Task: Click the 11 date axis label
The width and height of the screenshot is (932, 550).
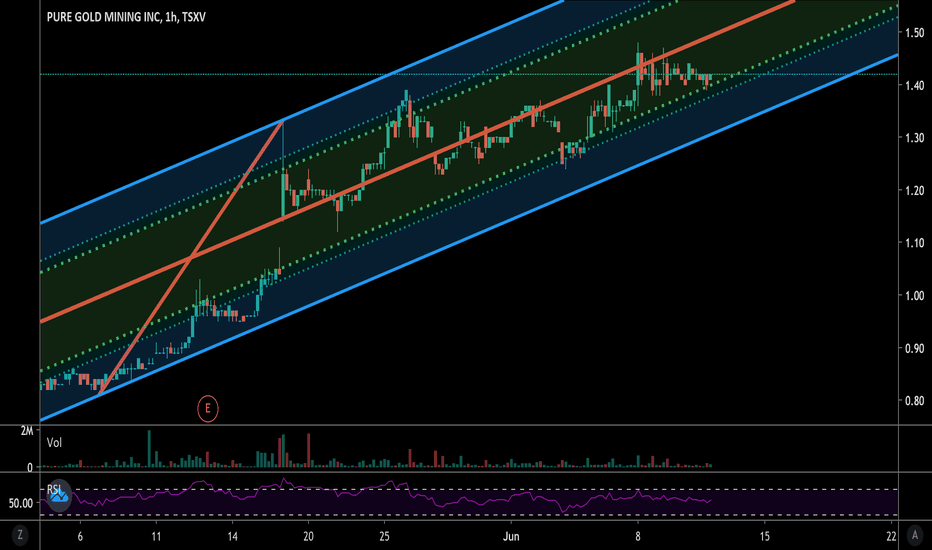Action: 156,536
